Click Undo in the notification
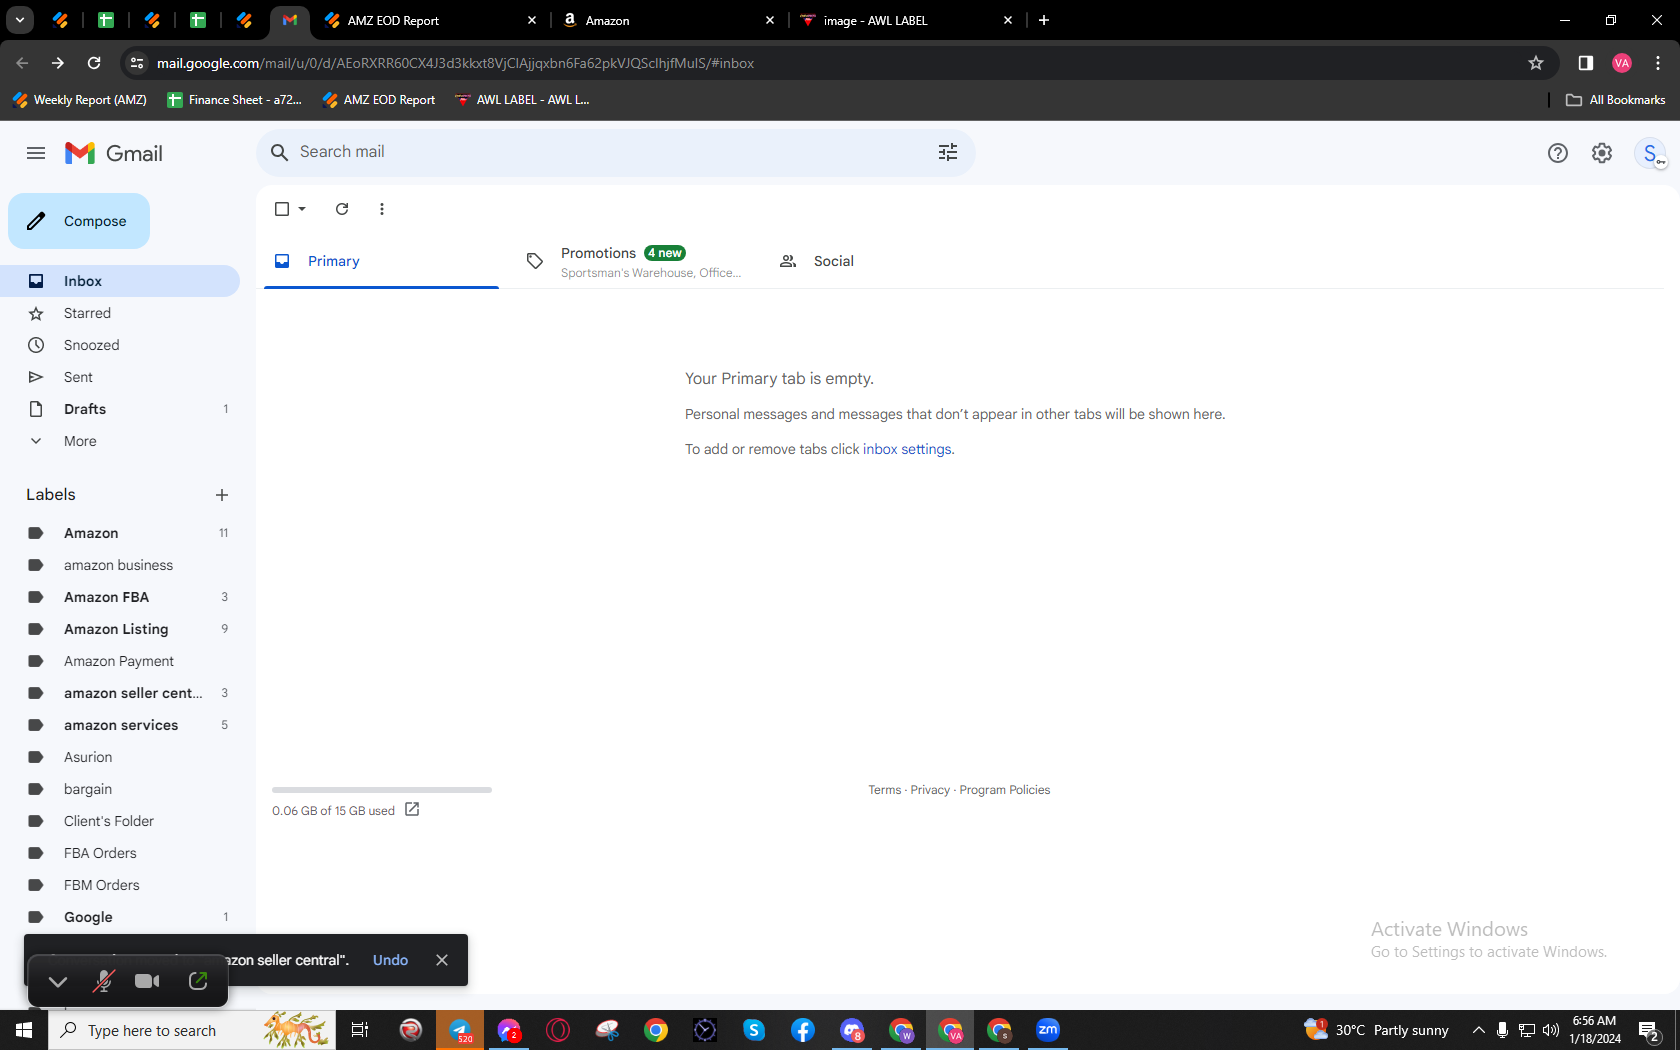The height and width of the screenshot is (1050, 1680). pos(390,960)
